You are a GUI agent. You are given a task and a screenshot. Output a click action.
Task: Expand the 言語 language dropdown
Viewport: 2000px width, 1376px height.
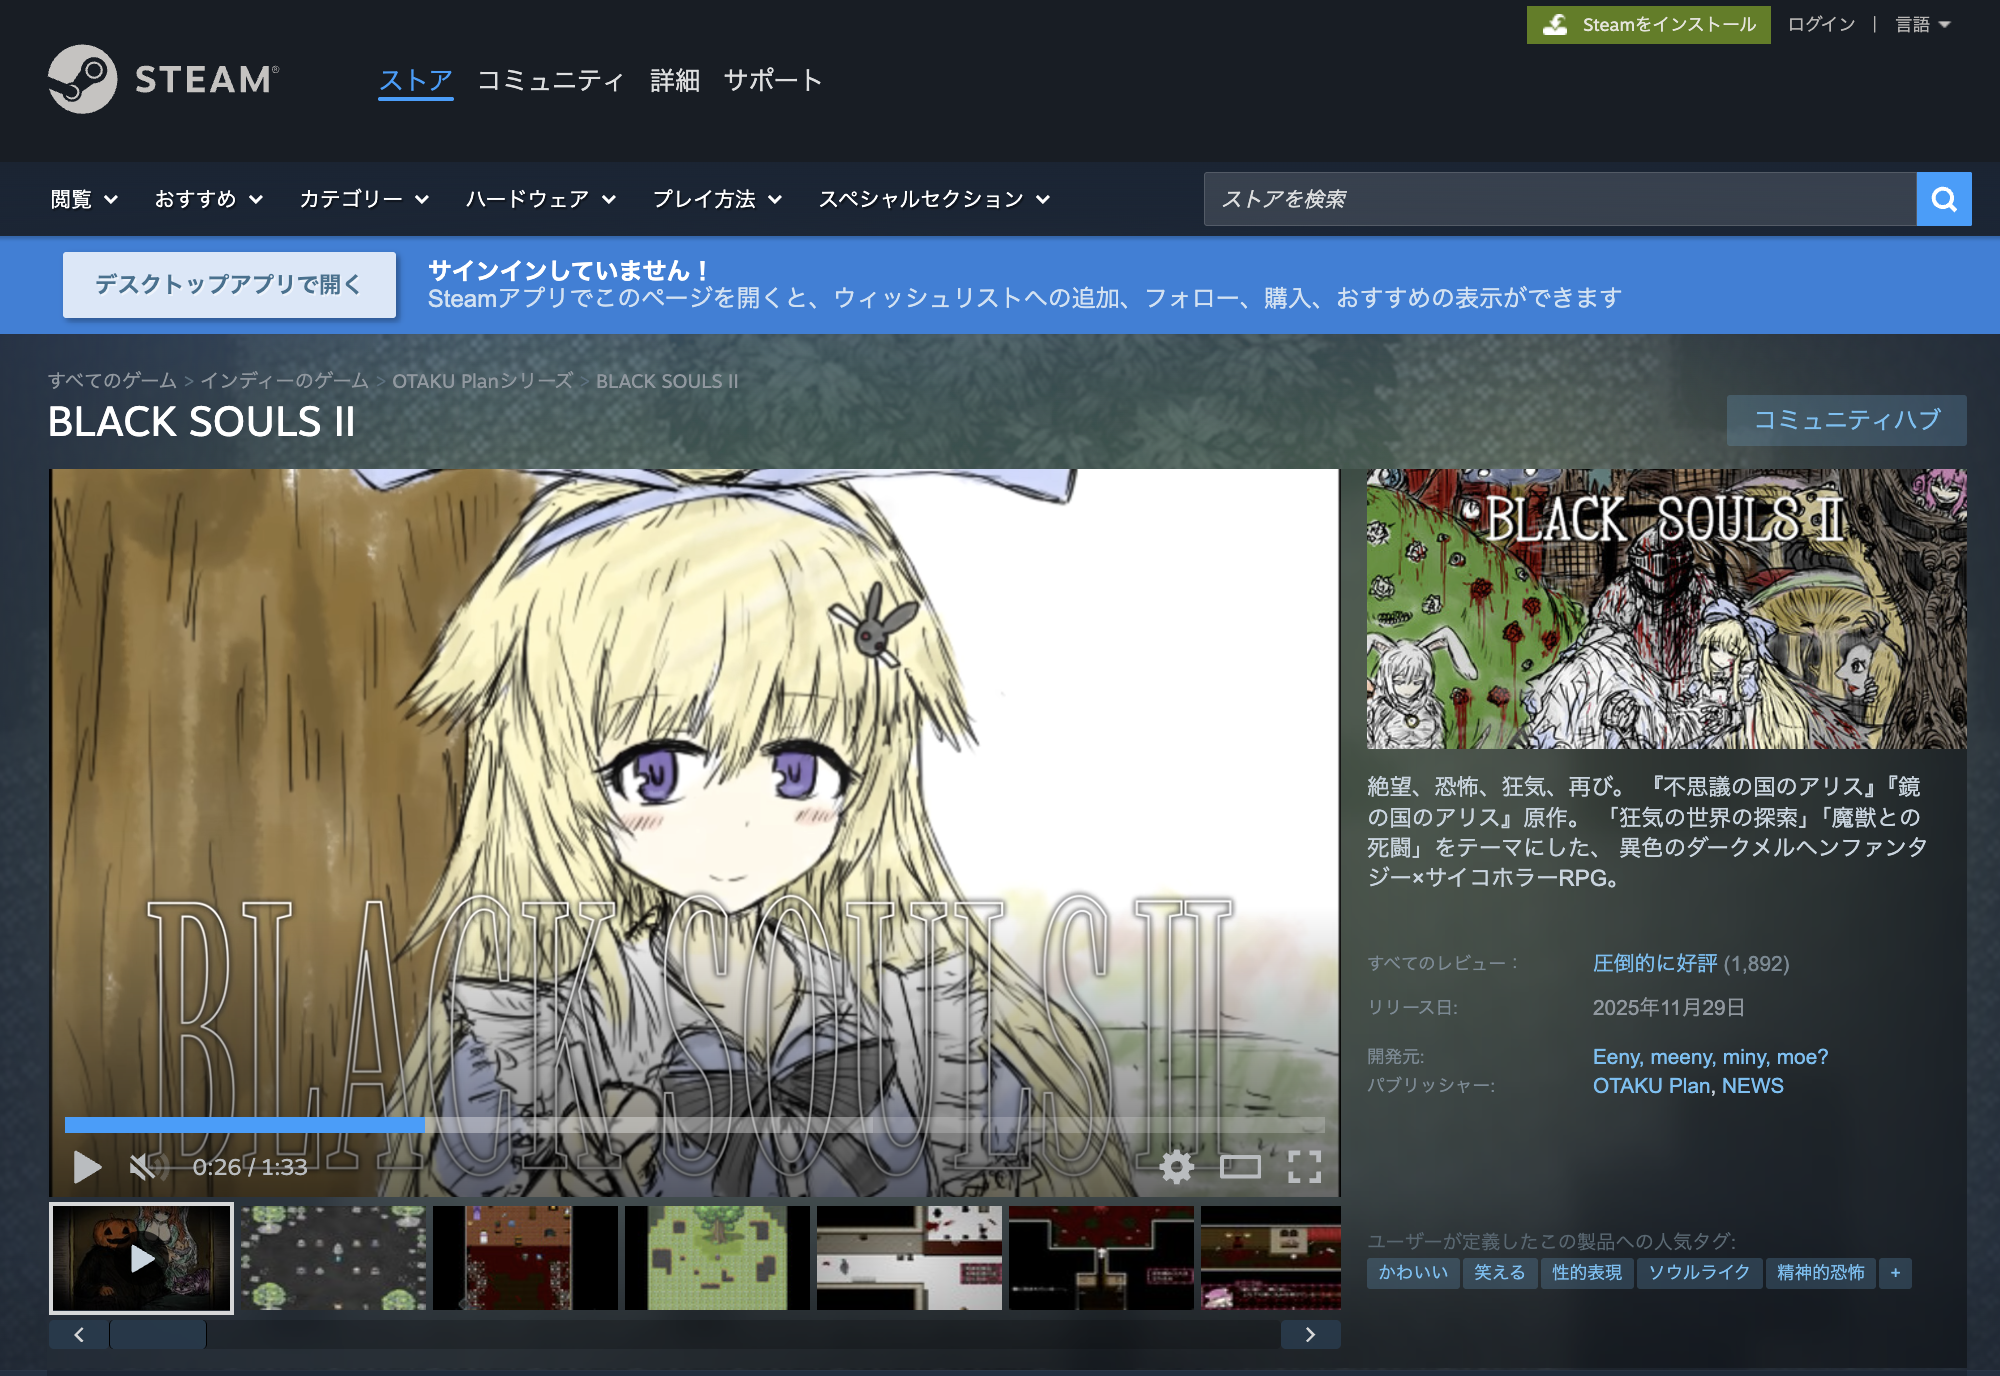click(1922, 24)
